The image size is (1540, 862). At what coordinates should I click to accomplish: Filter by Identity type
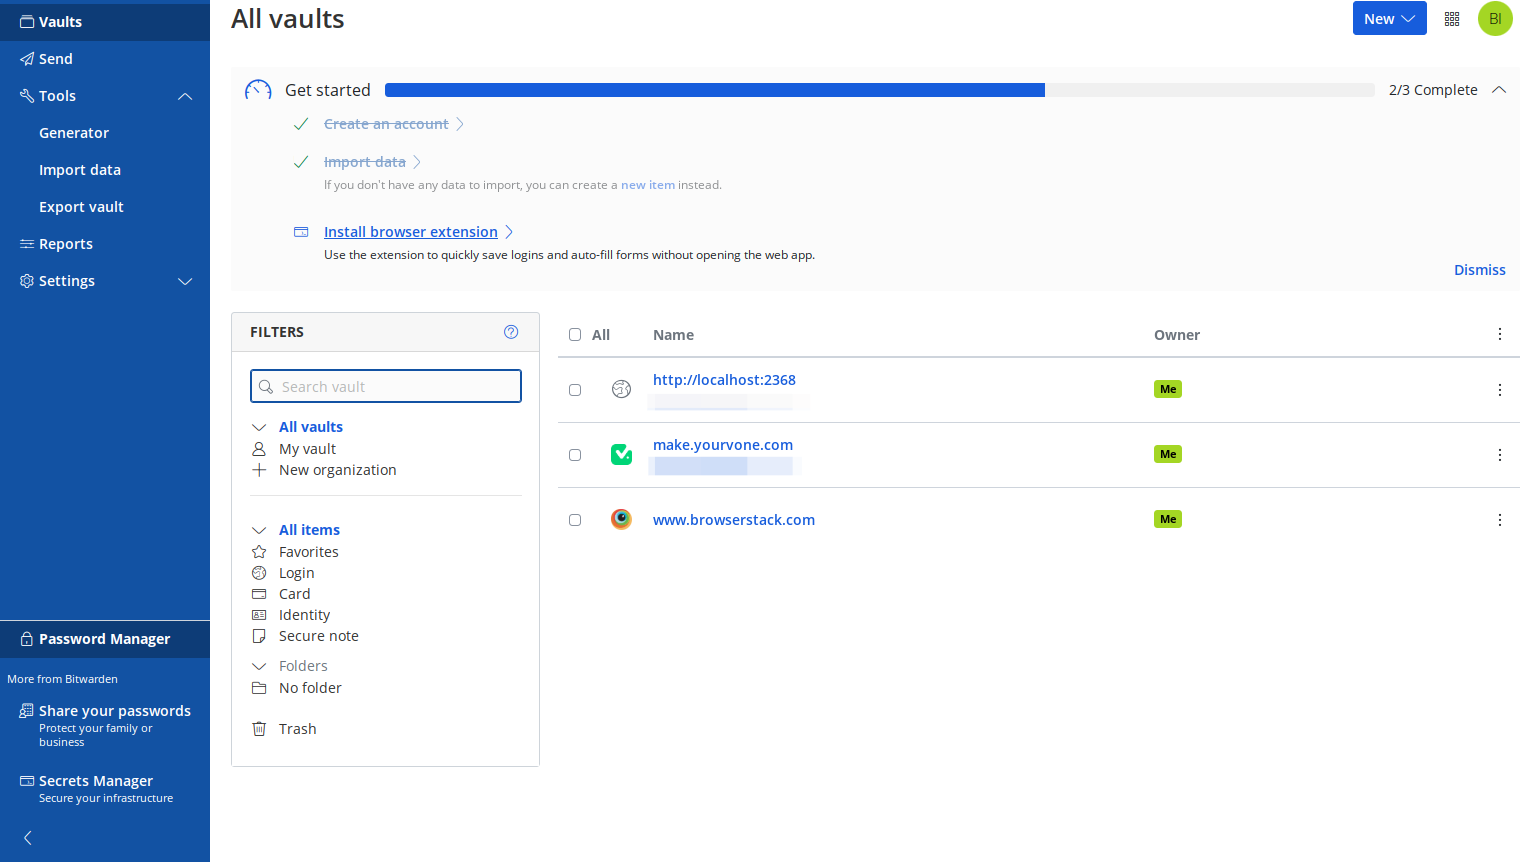304,615
